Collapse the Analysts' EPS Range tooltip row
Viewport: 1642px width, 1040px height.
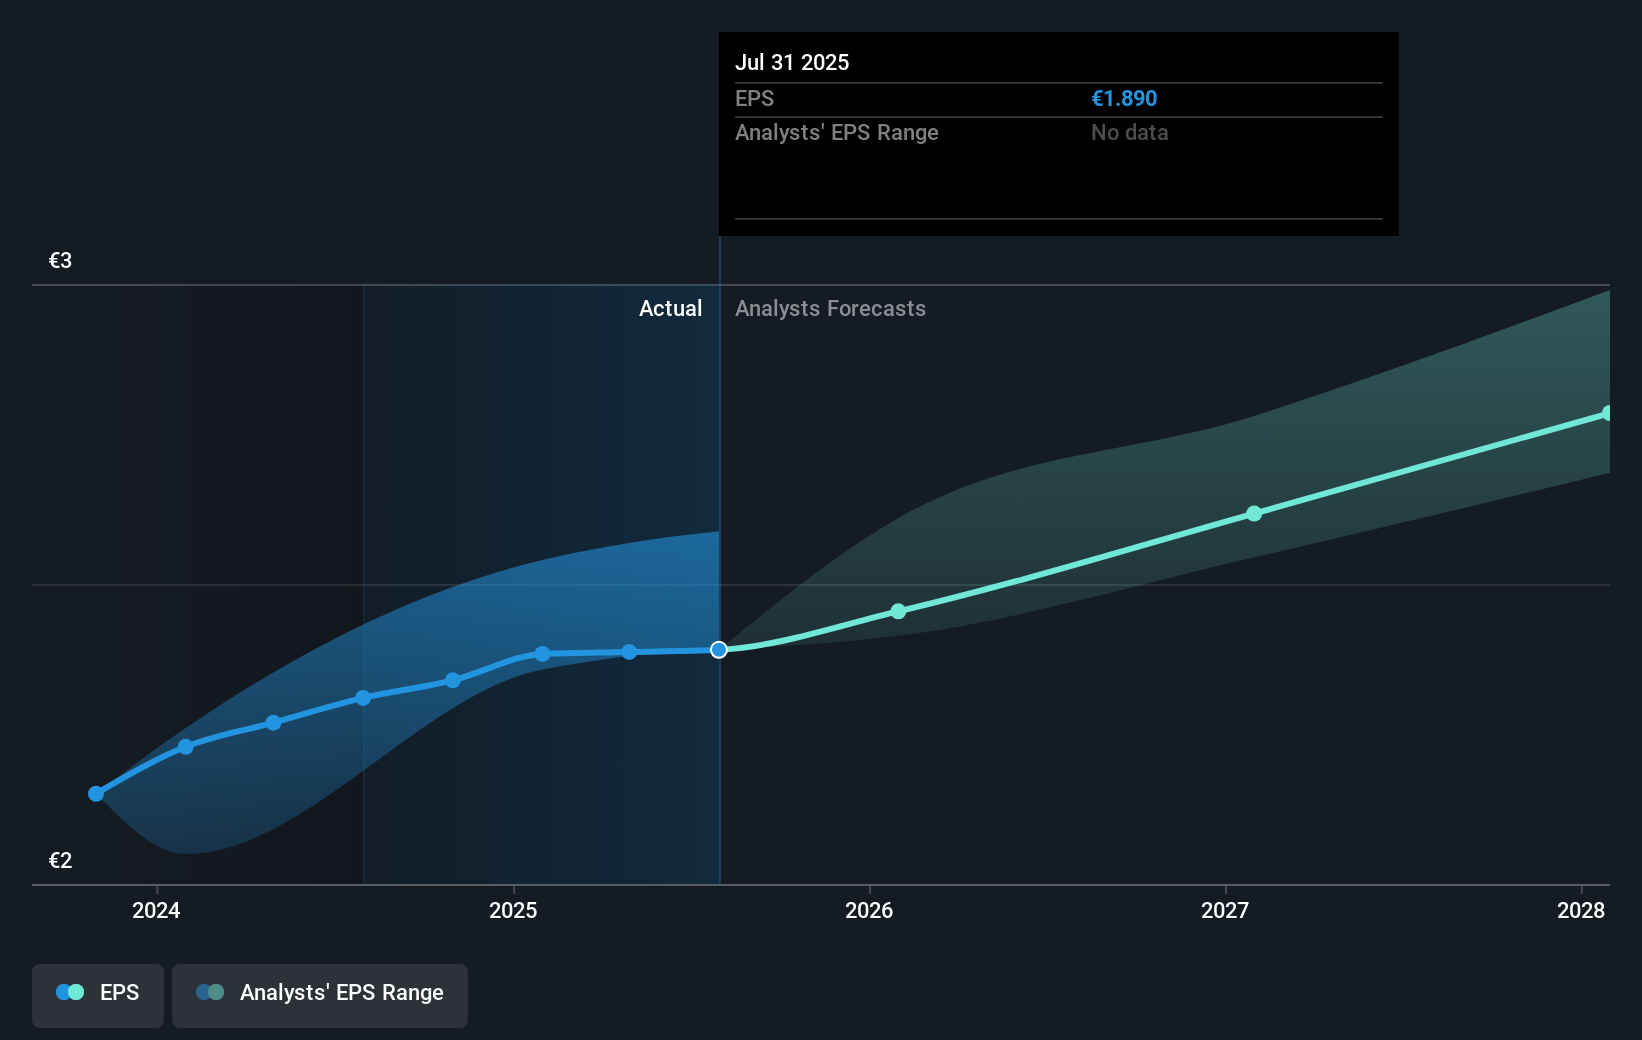click(x=837, y=132)
